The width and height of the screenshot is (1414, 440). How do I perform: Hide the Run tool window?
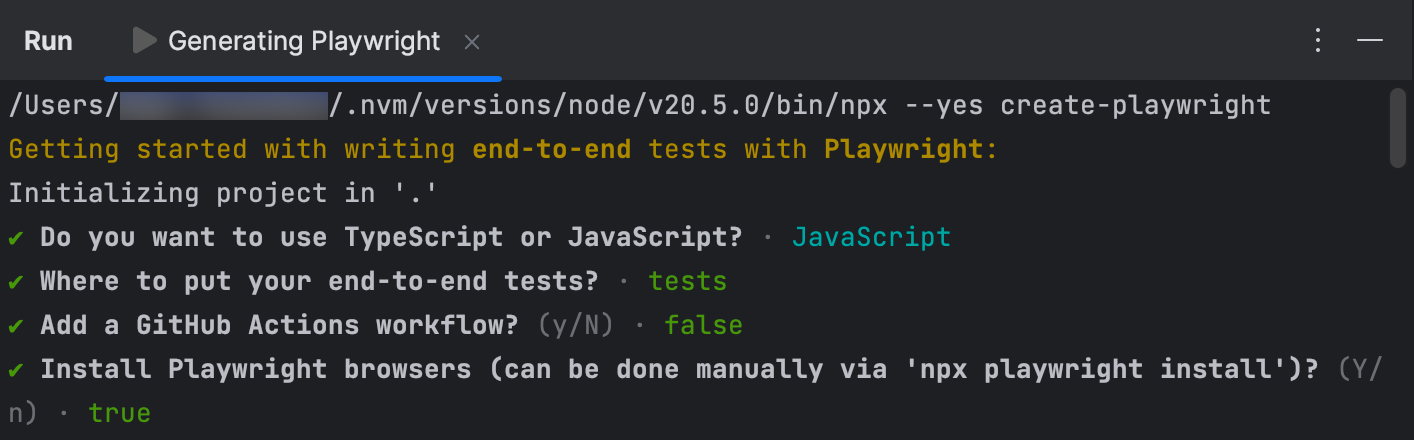click(x=1369, y=41)
